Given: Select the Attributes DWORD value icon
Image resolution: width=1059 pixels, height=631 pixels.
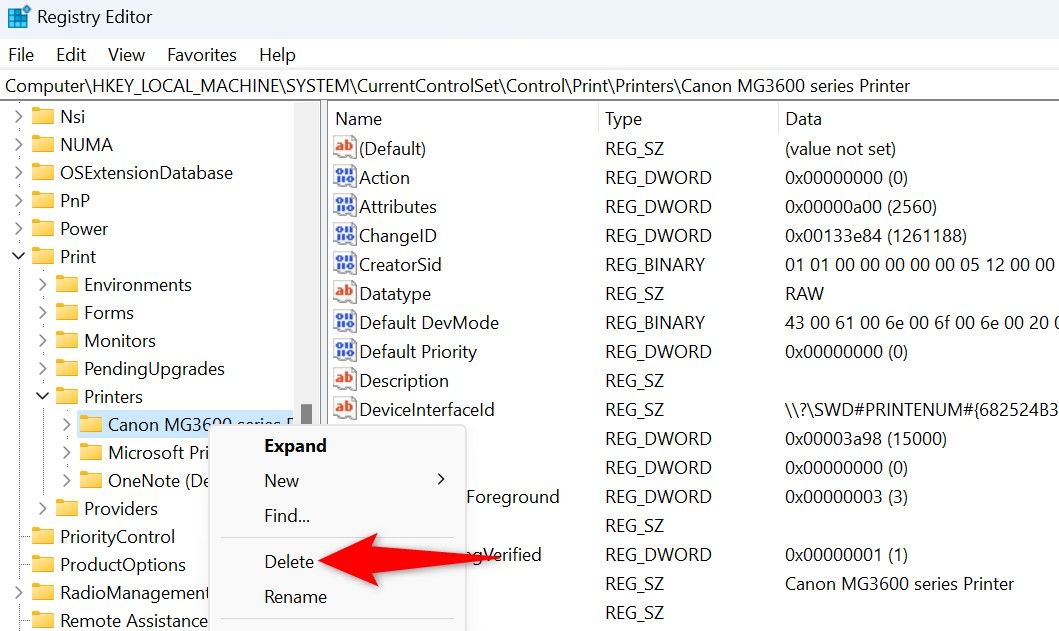Looking at the screenshot, I should (x=344, y=206).
